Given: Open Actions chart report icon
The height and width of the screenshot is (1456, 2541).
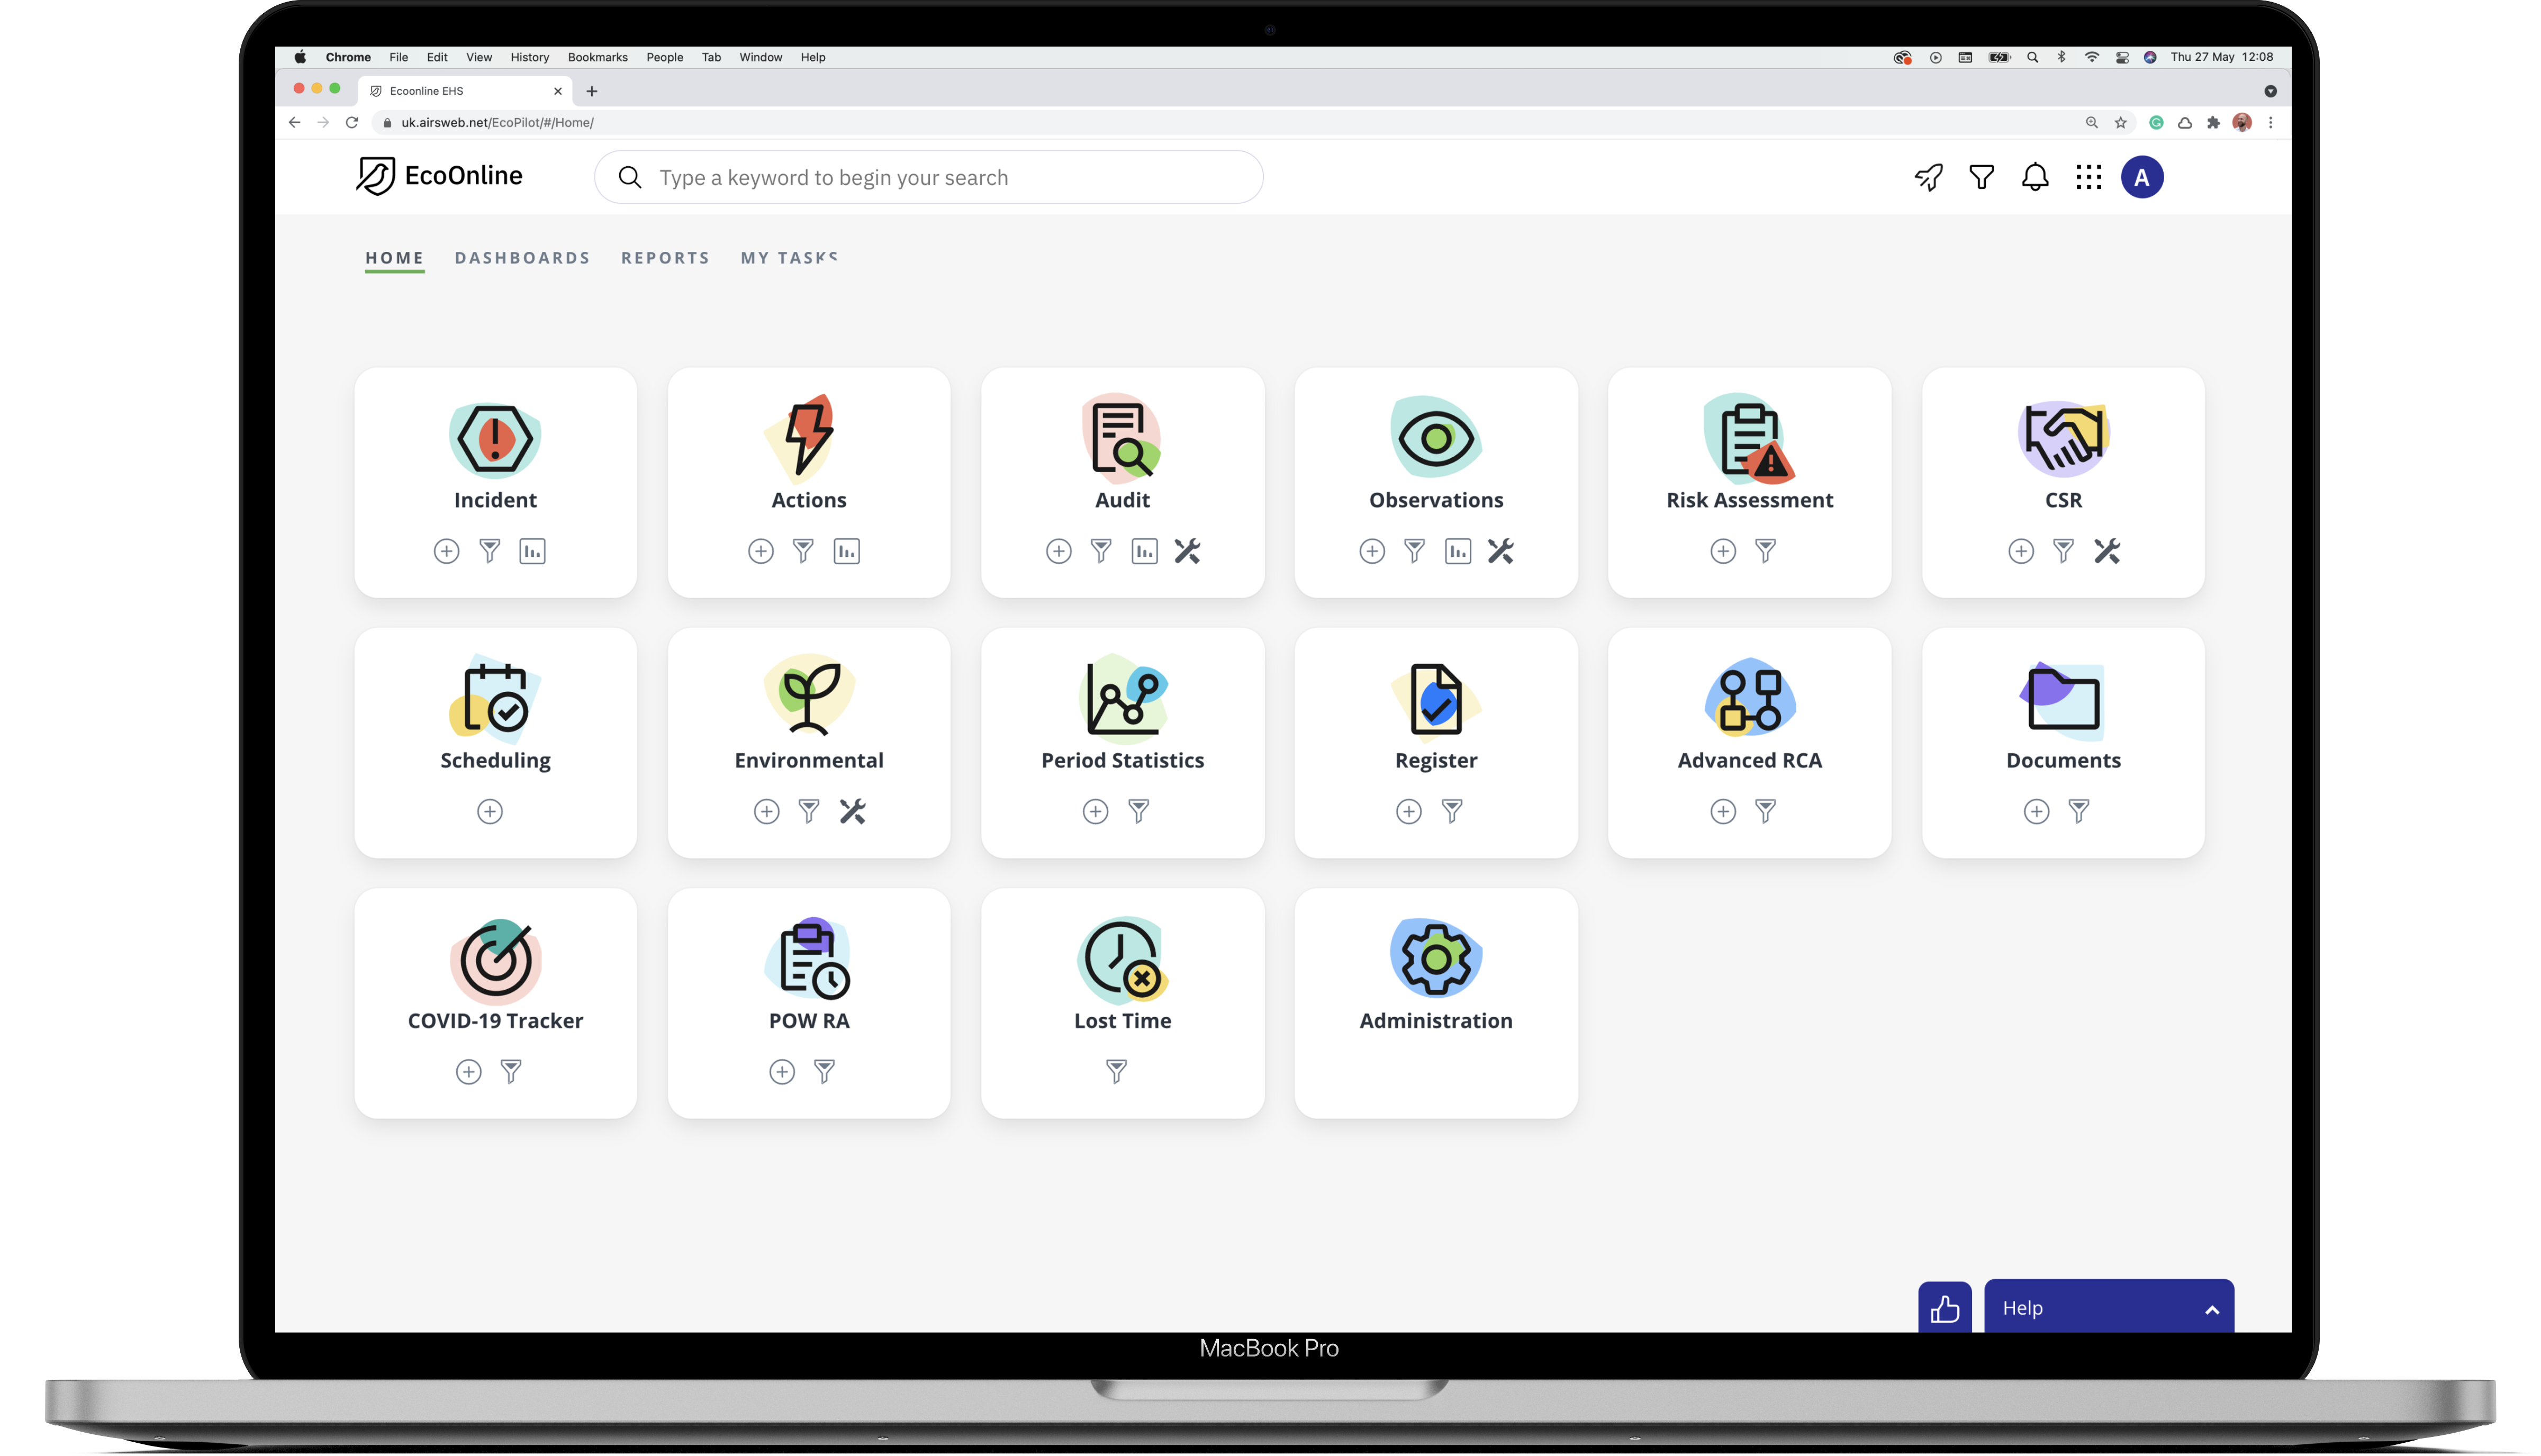Looking at the screenshot, I should pyautogui.click(x=846, y=551).
